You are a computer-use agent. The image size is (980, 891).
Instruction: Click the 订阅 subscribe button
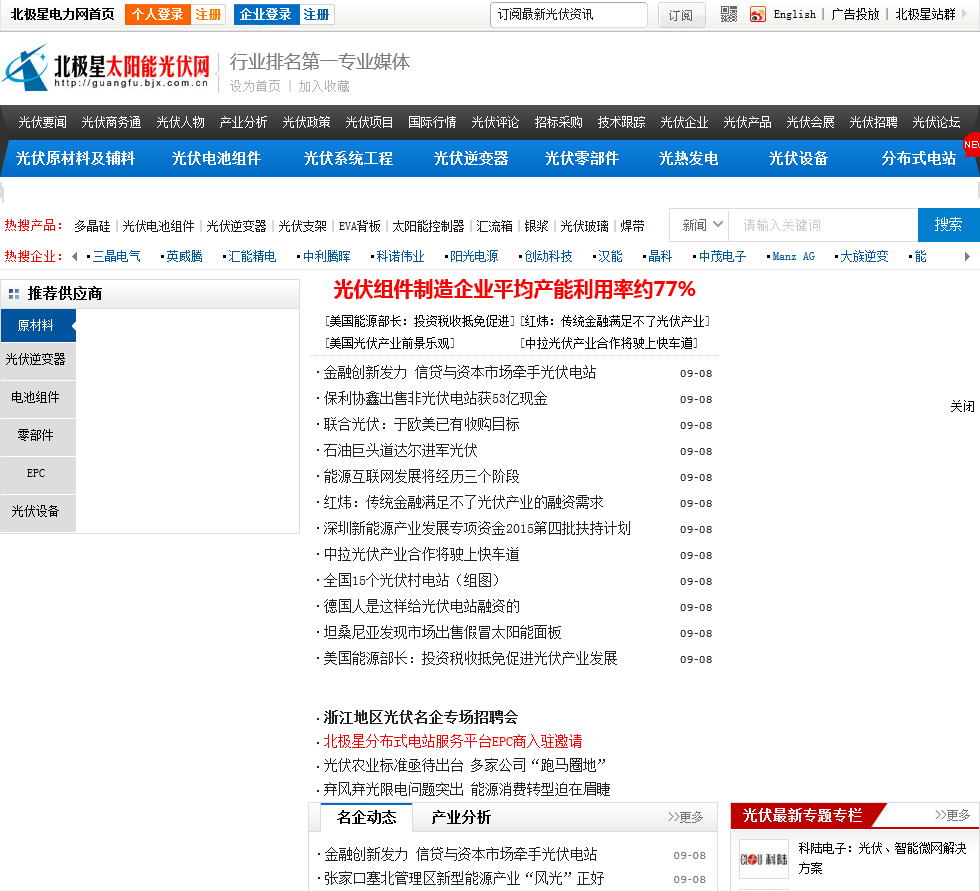[x=681, y=15]
